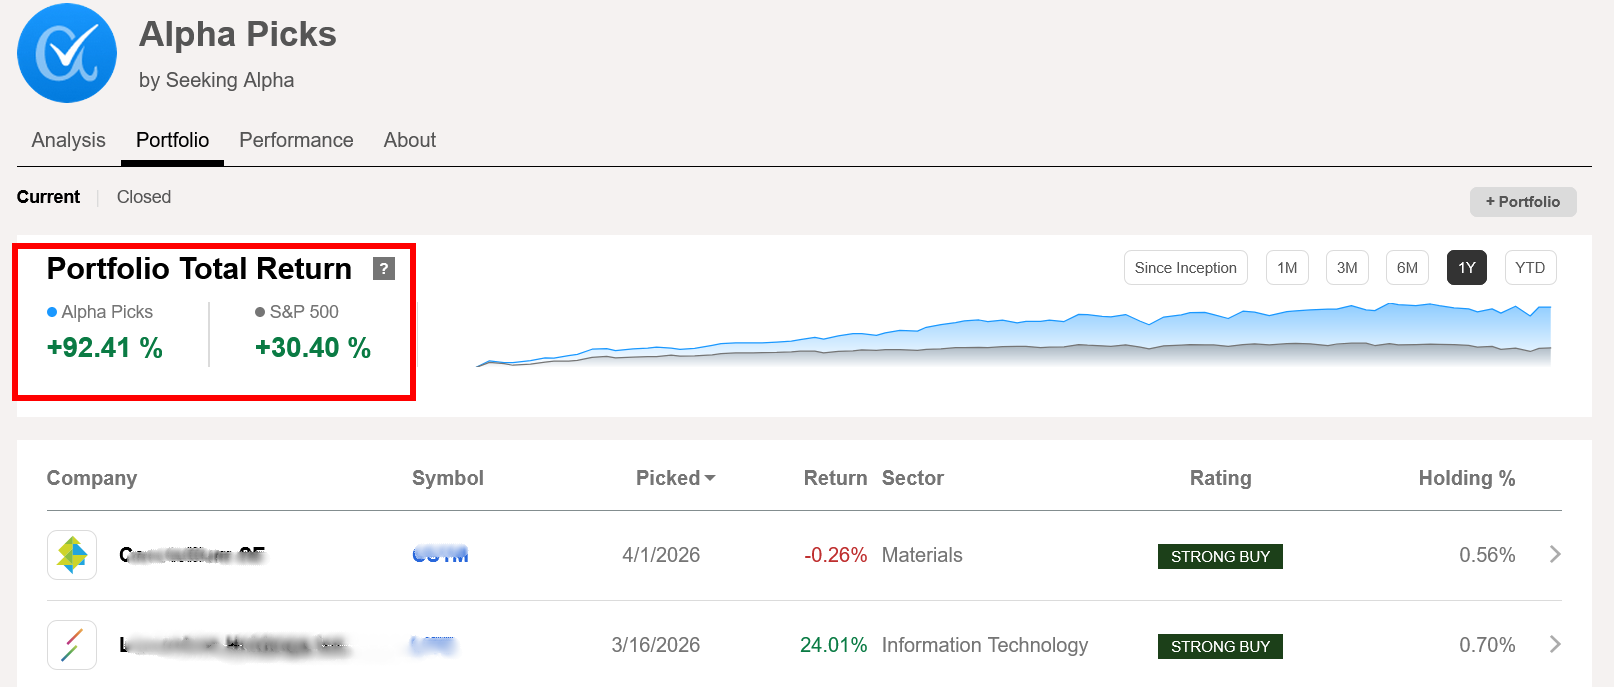This screenshot has width=1614, height=687.
Task: Click the 4/1/2026 picked date
Action: [661, 555]
